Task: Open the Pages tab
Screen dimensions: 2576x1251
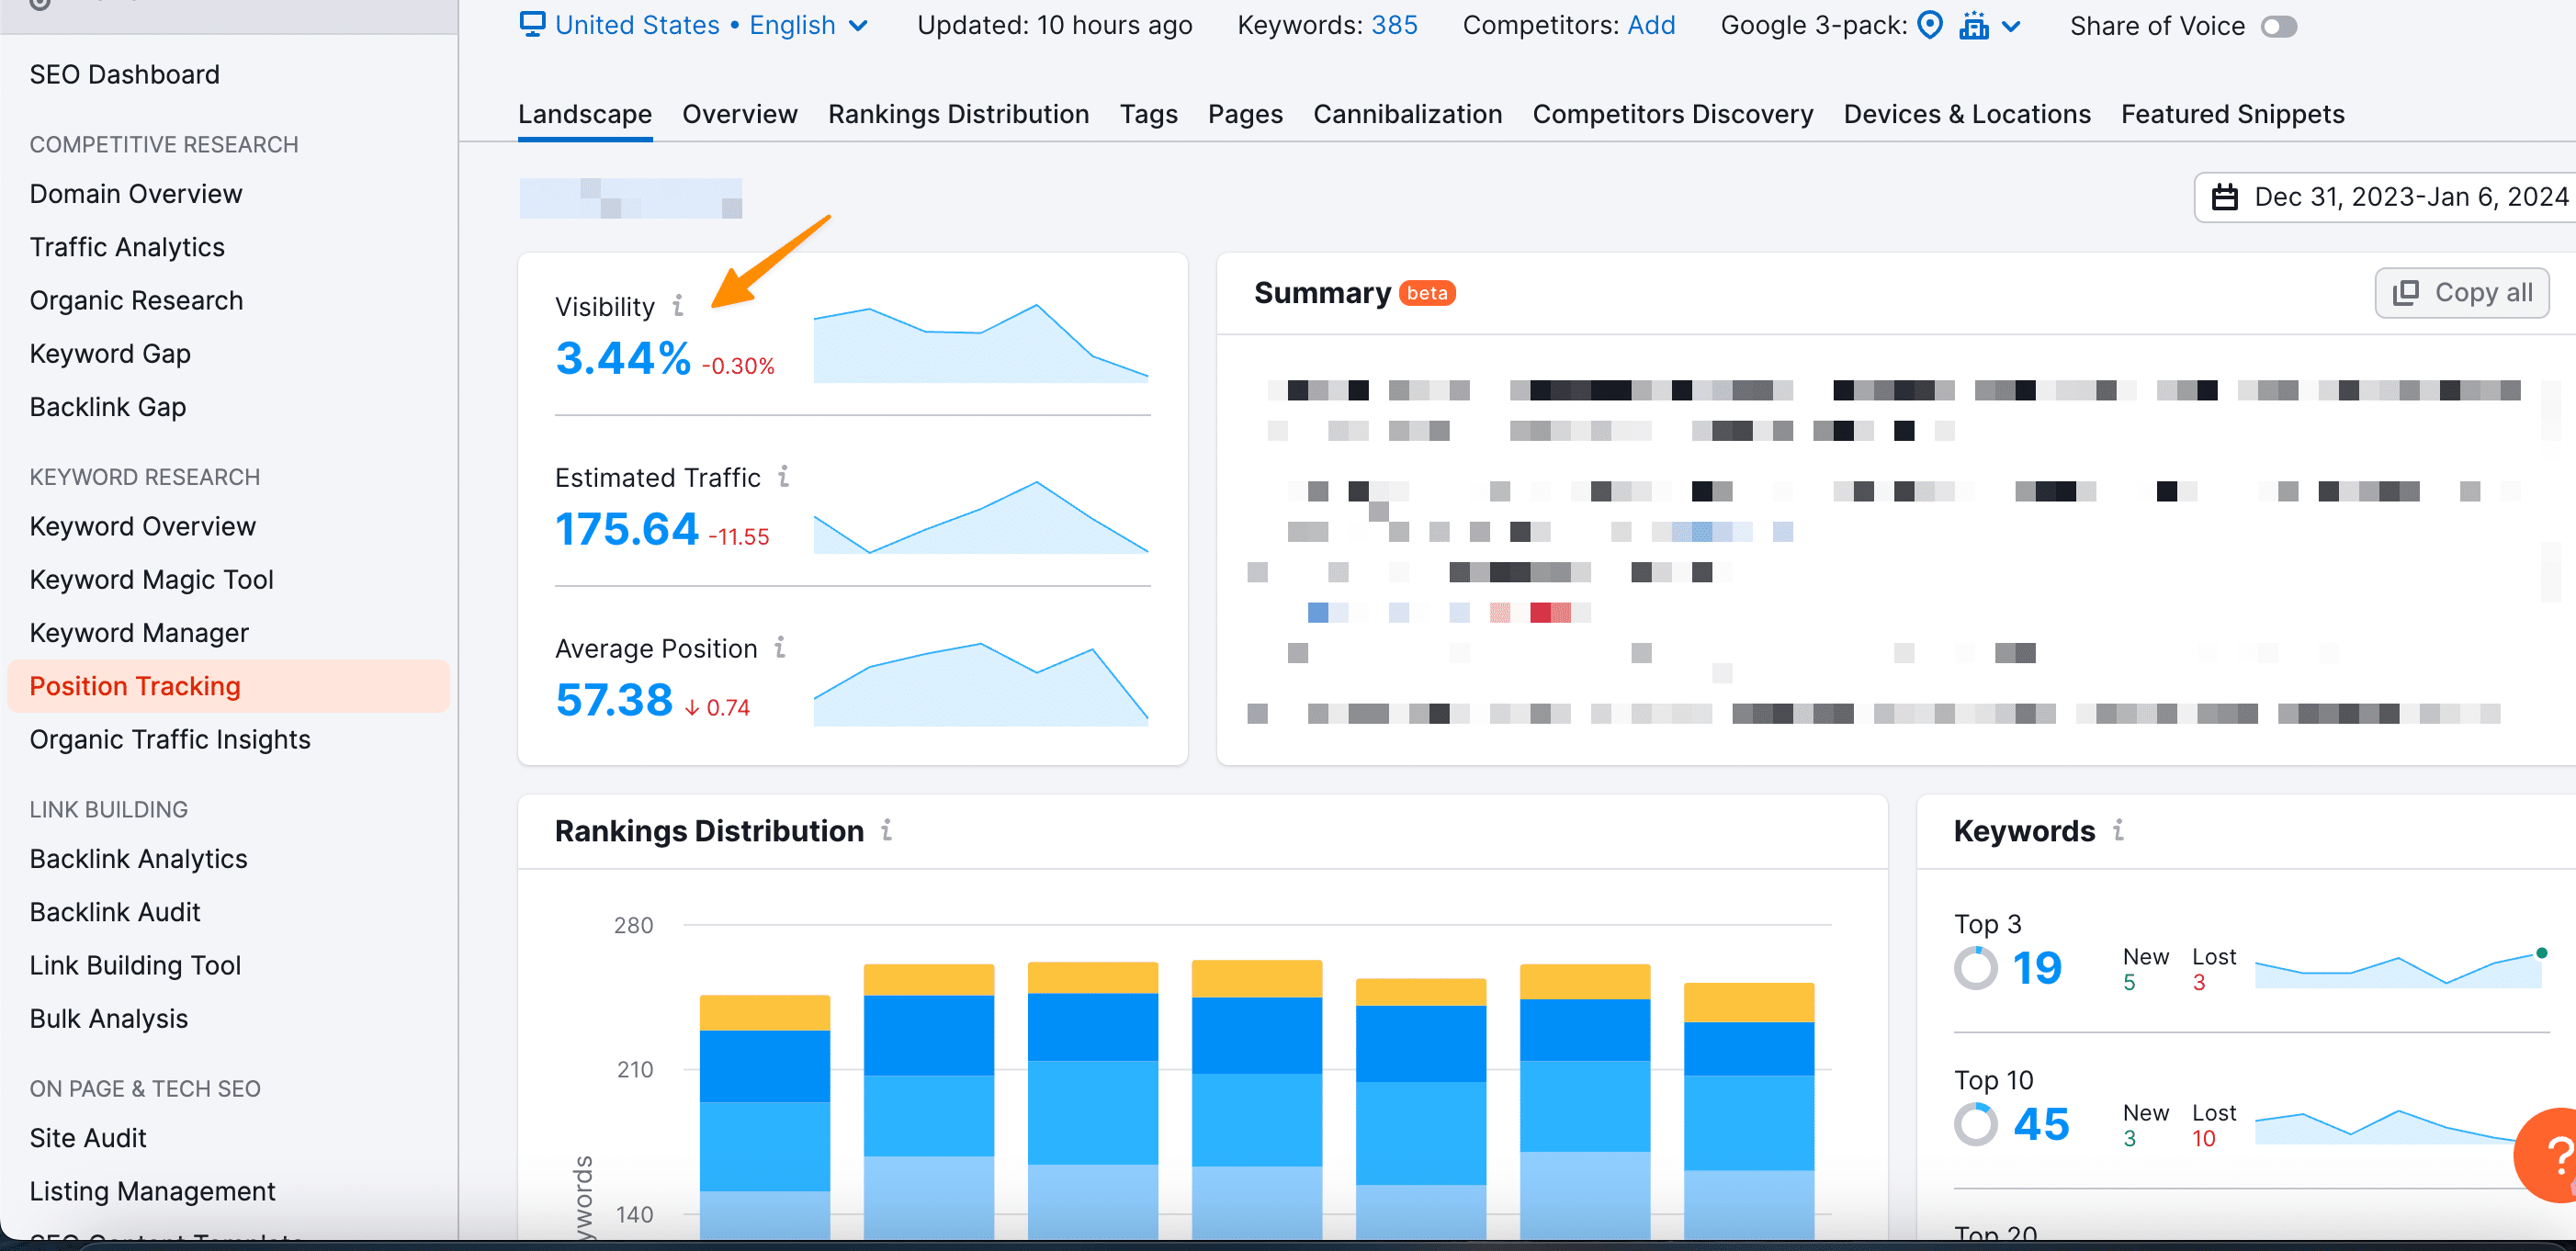Action: tap(1245, 114)
